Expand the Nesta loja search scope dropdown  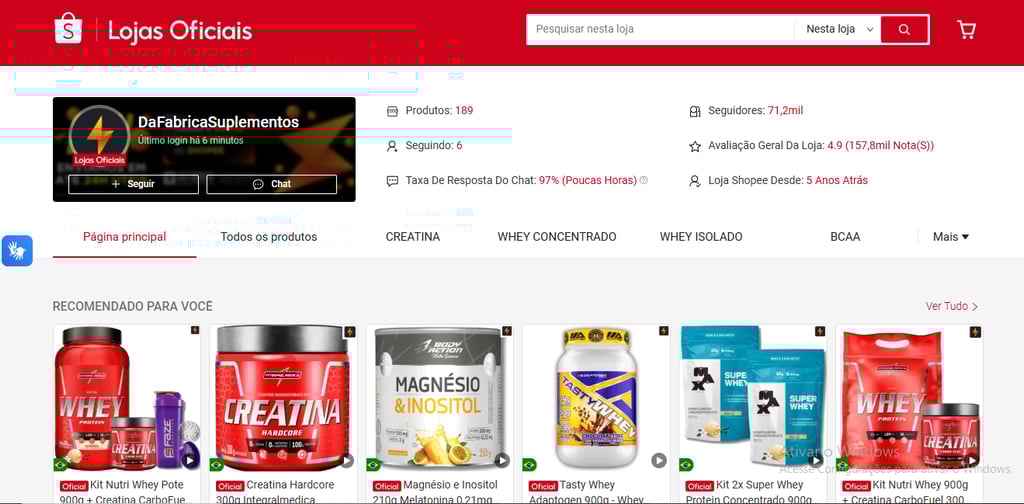838,29
